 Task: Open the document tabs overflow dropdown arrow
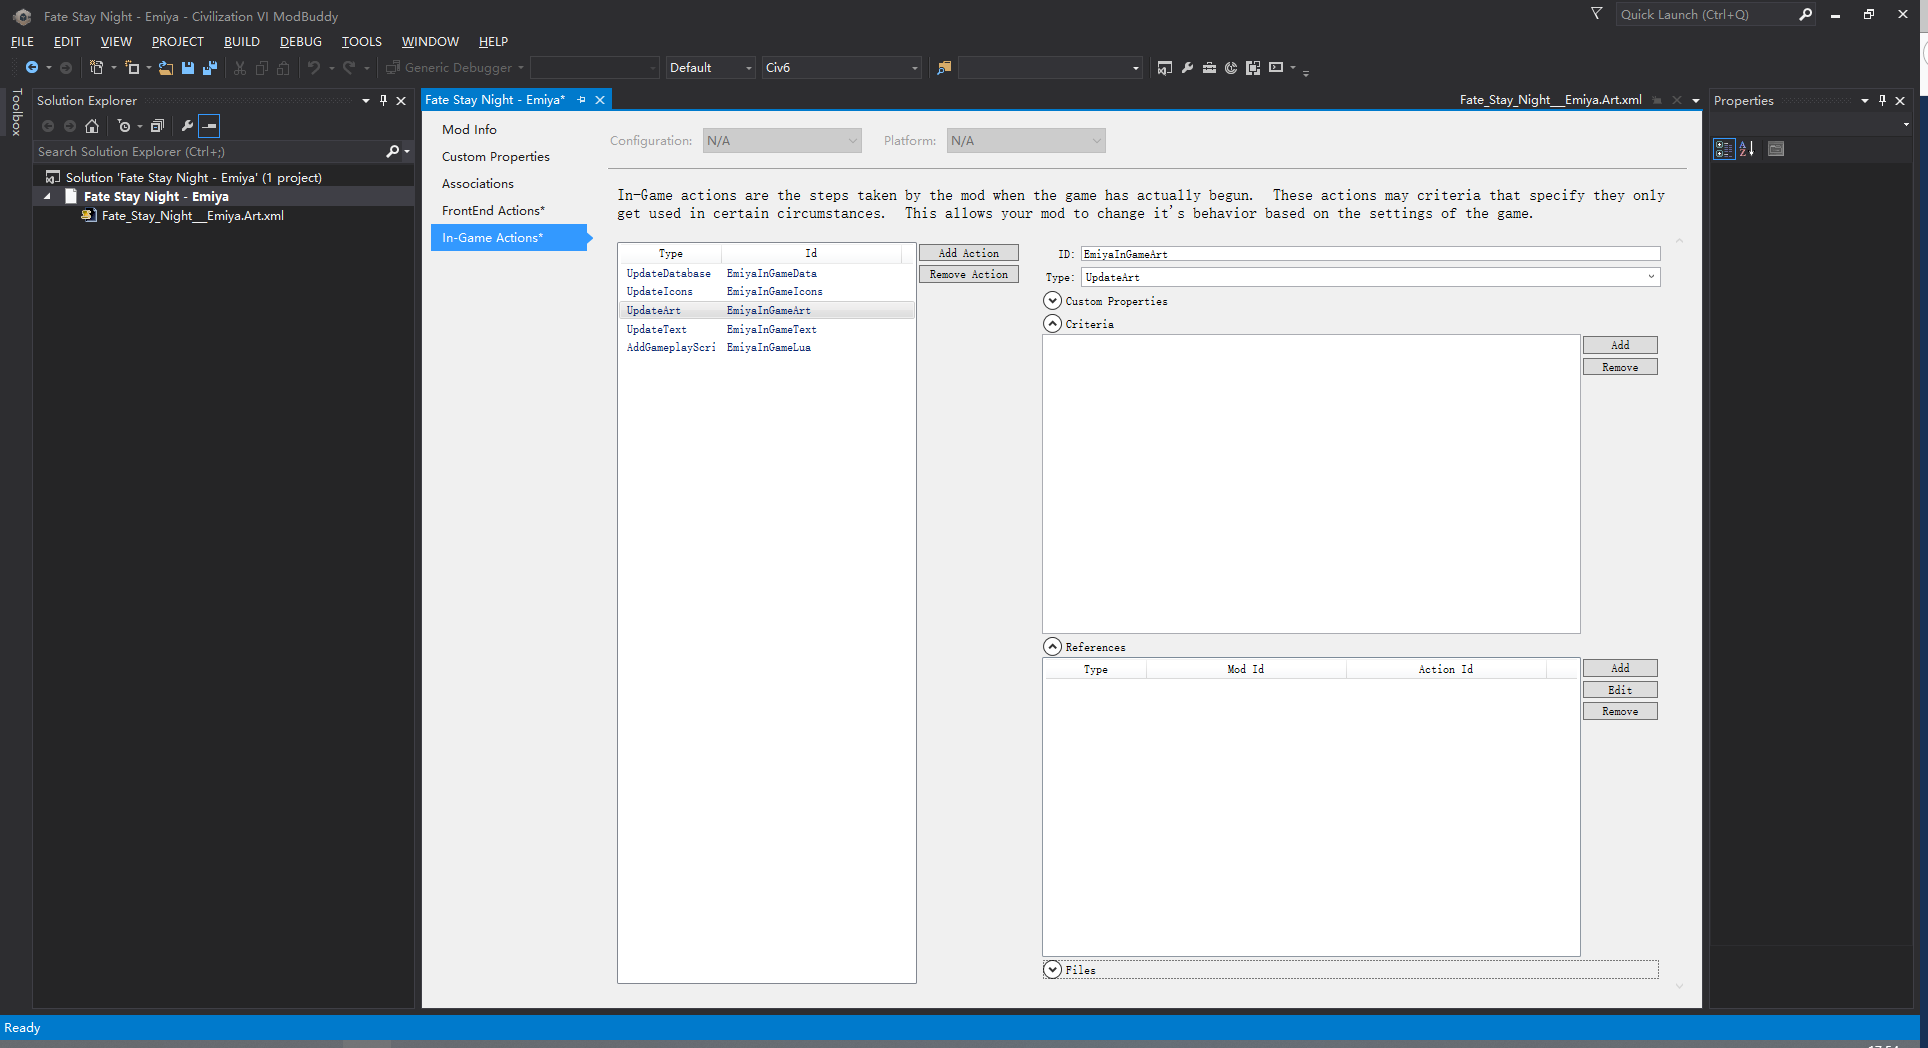tap(1696, 101)
